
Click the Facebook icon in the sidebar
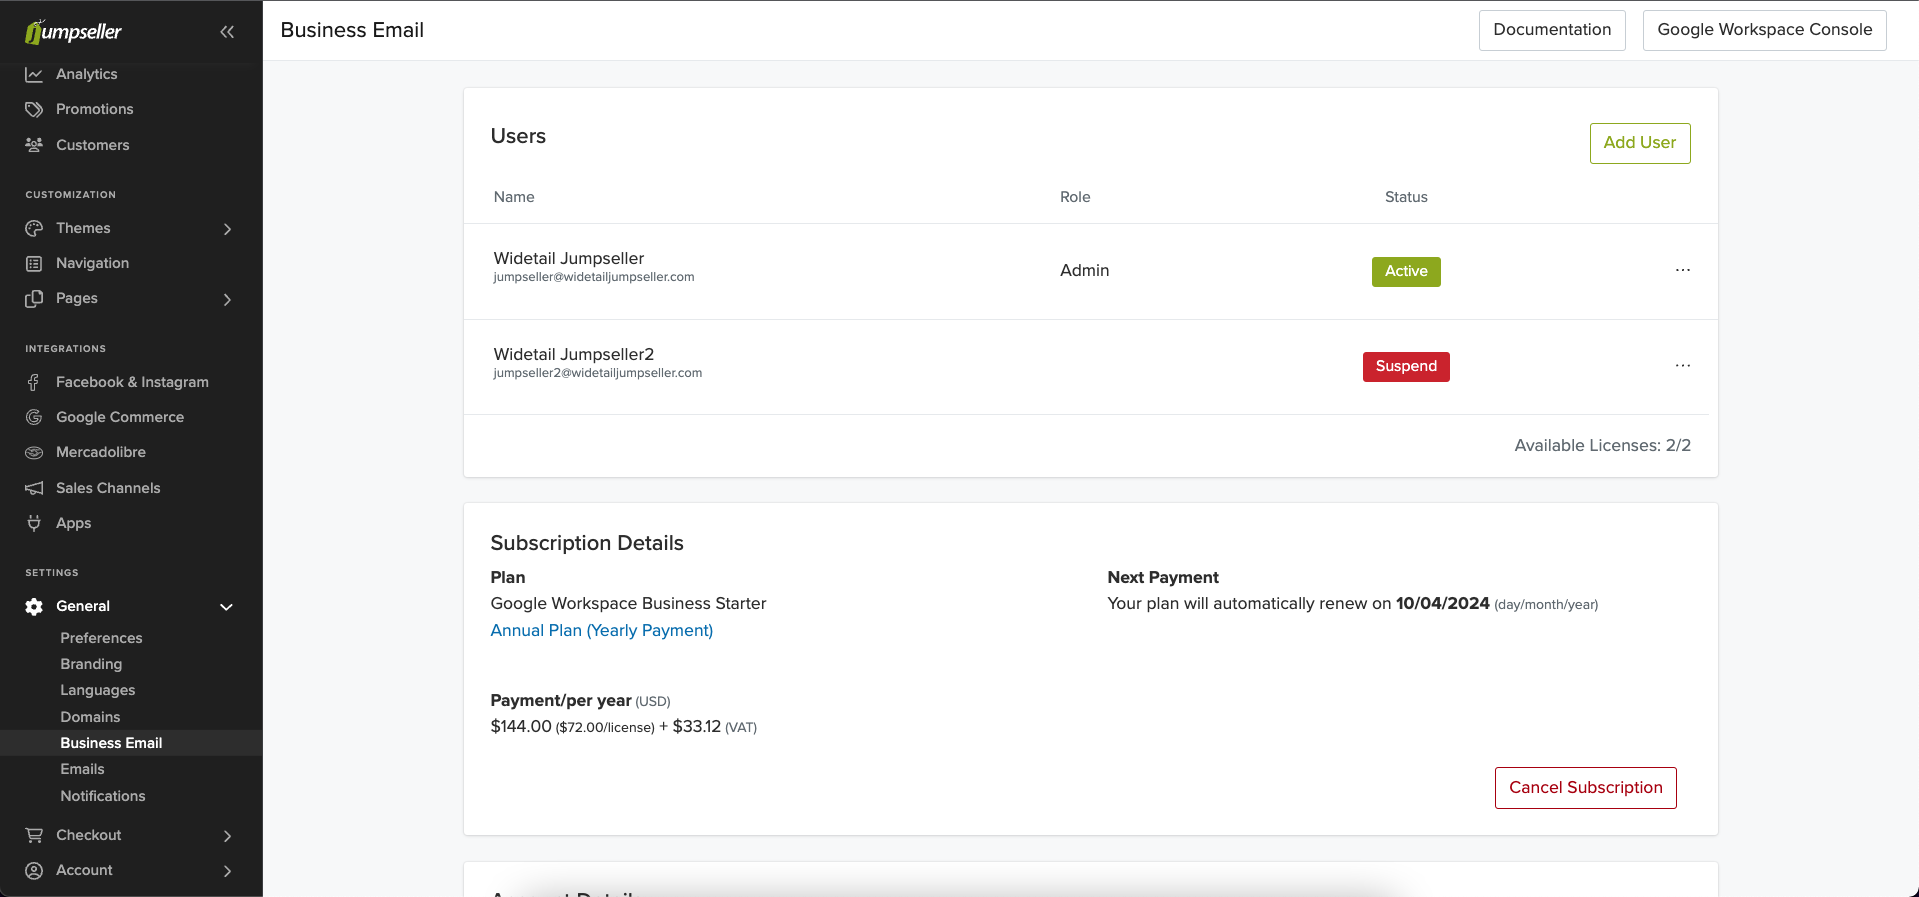click(34, 382)
